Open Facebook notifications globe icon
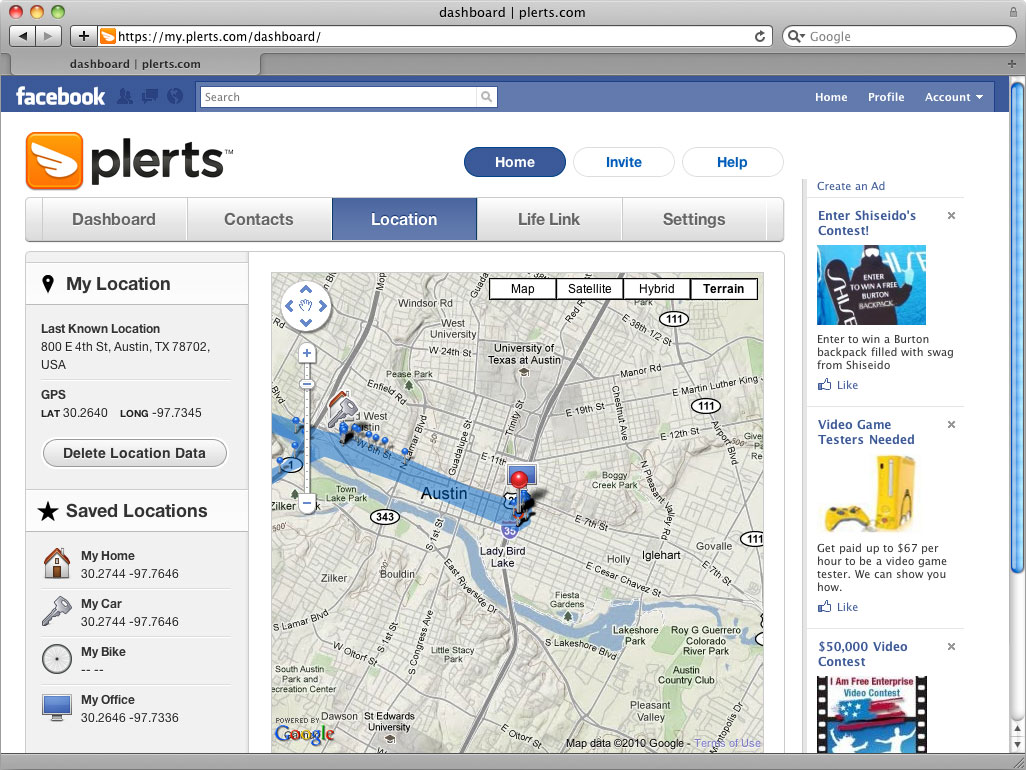This screenshot has width=1026, height=770. pyautogui.click(x=175, y=97)
